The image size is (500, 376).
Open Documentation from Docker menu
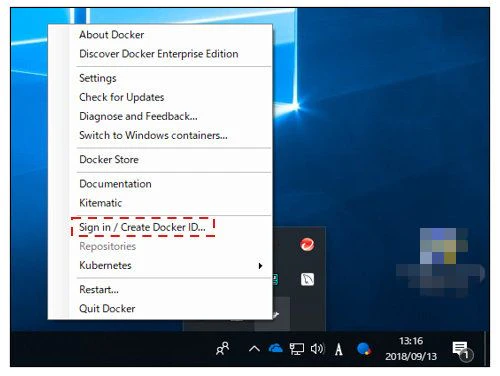tap(115, 184)
